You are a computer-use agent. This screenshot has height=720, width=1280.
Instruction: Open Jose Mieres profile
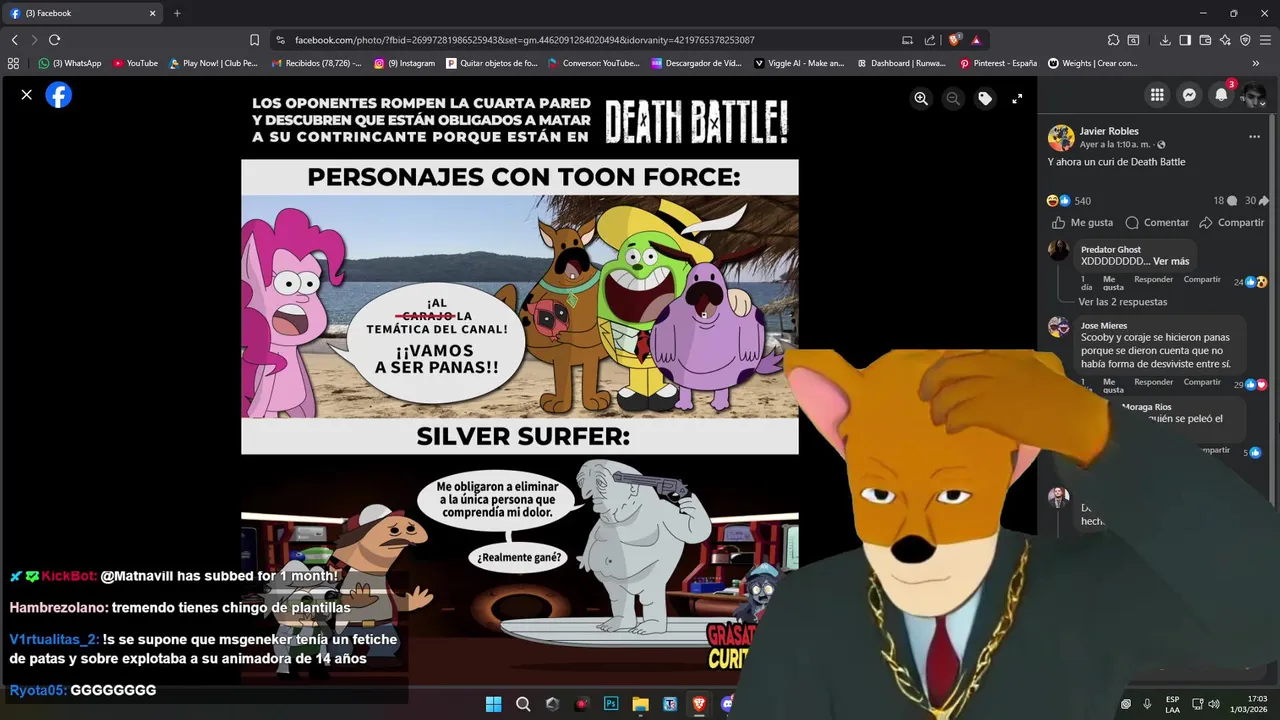pyautogui.click(x=1104, y=326)
